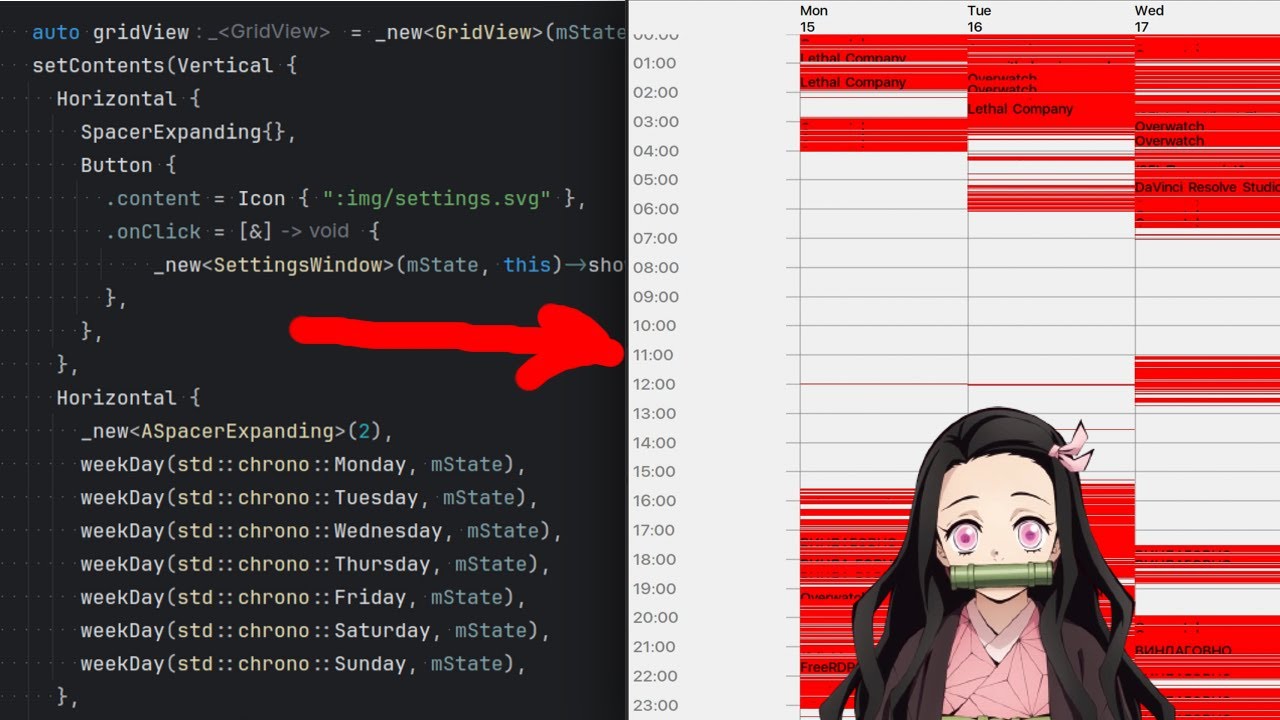The image size is (1280, 720).
Task: Open the Lethal Company event on Tuesday
Action: [1020, 109]
